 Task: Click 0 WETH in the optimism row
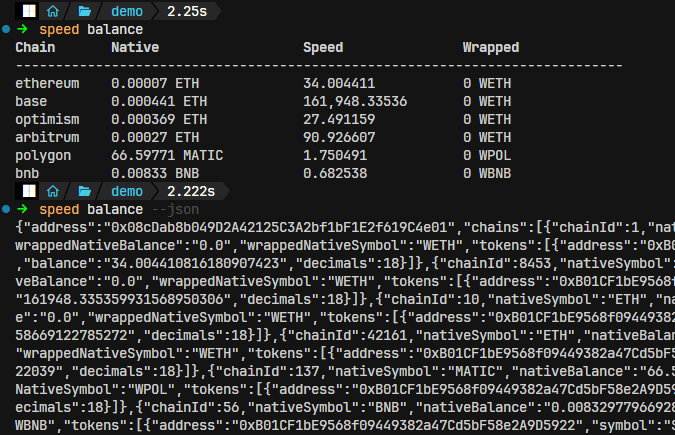(487, 119)
